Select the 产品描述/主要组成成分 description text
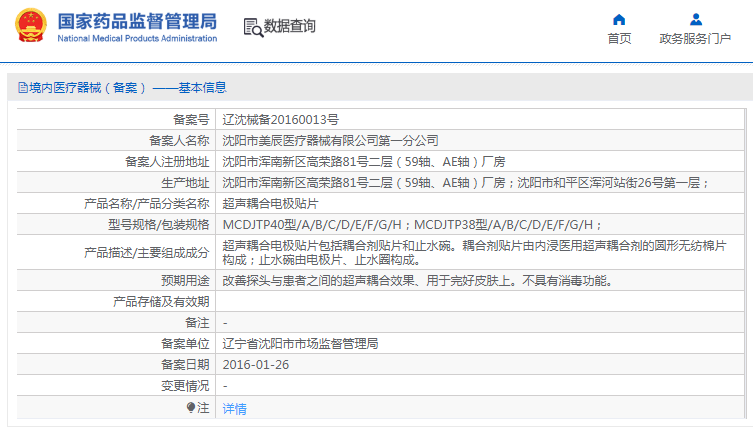Viewport: 753px width, 429px height. (474, 253)
